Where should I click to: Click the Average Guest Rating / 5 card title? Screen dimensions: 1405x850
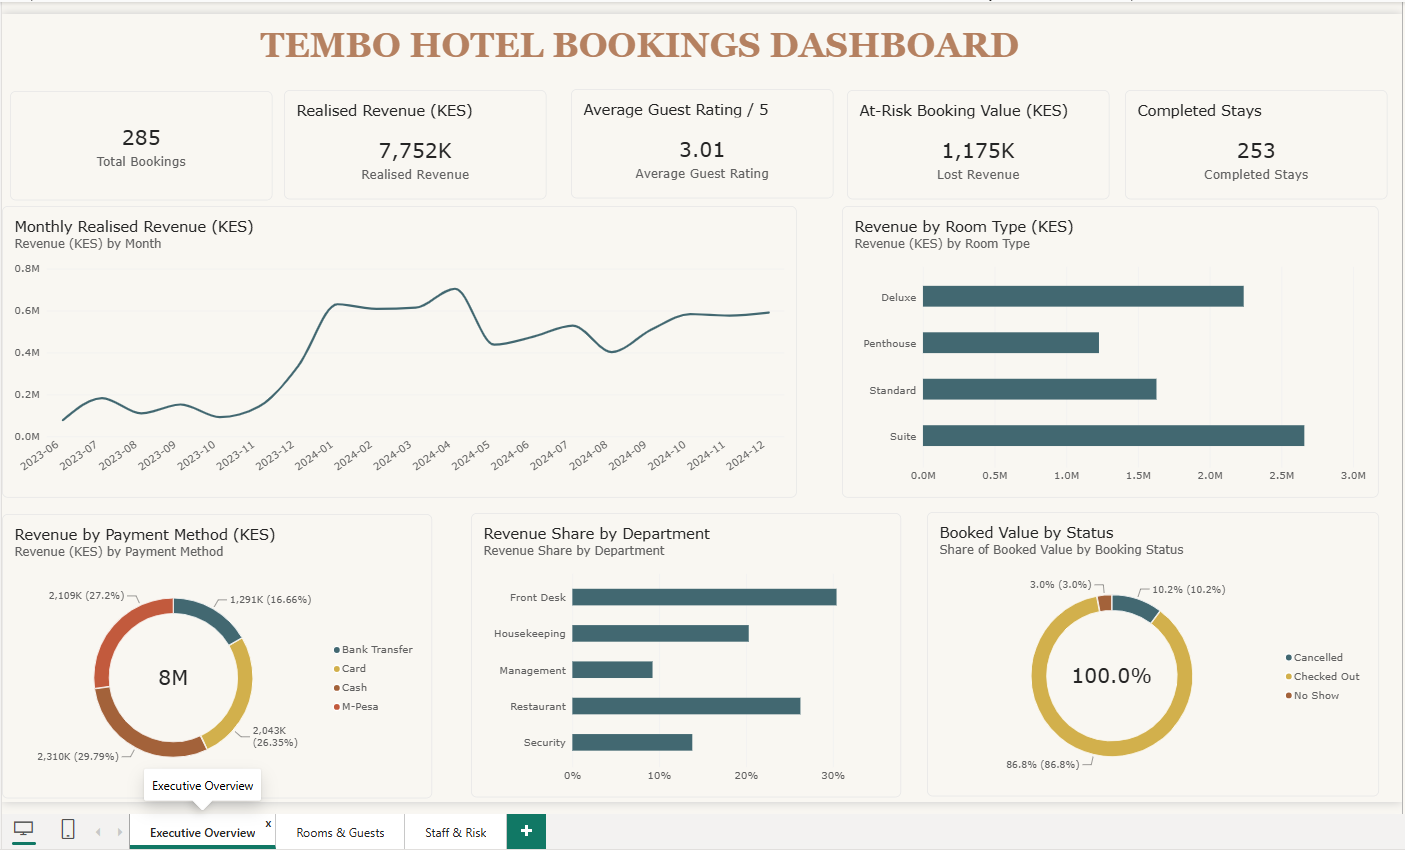(x=676, y=110)
